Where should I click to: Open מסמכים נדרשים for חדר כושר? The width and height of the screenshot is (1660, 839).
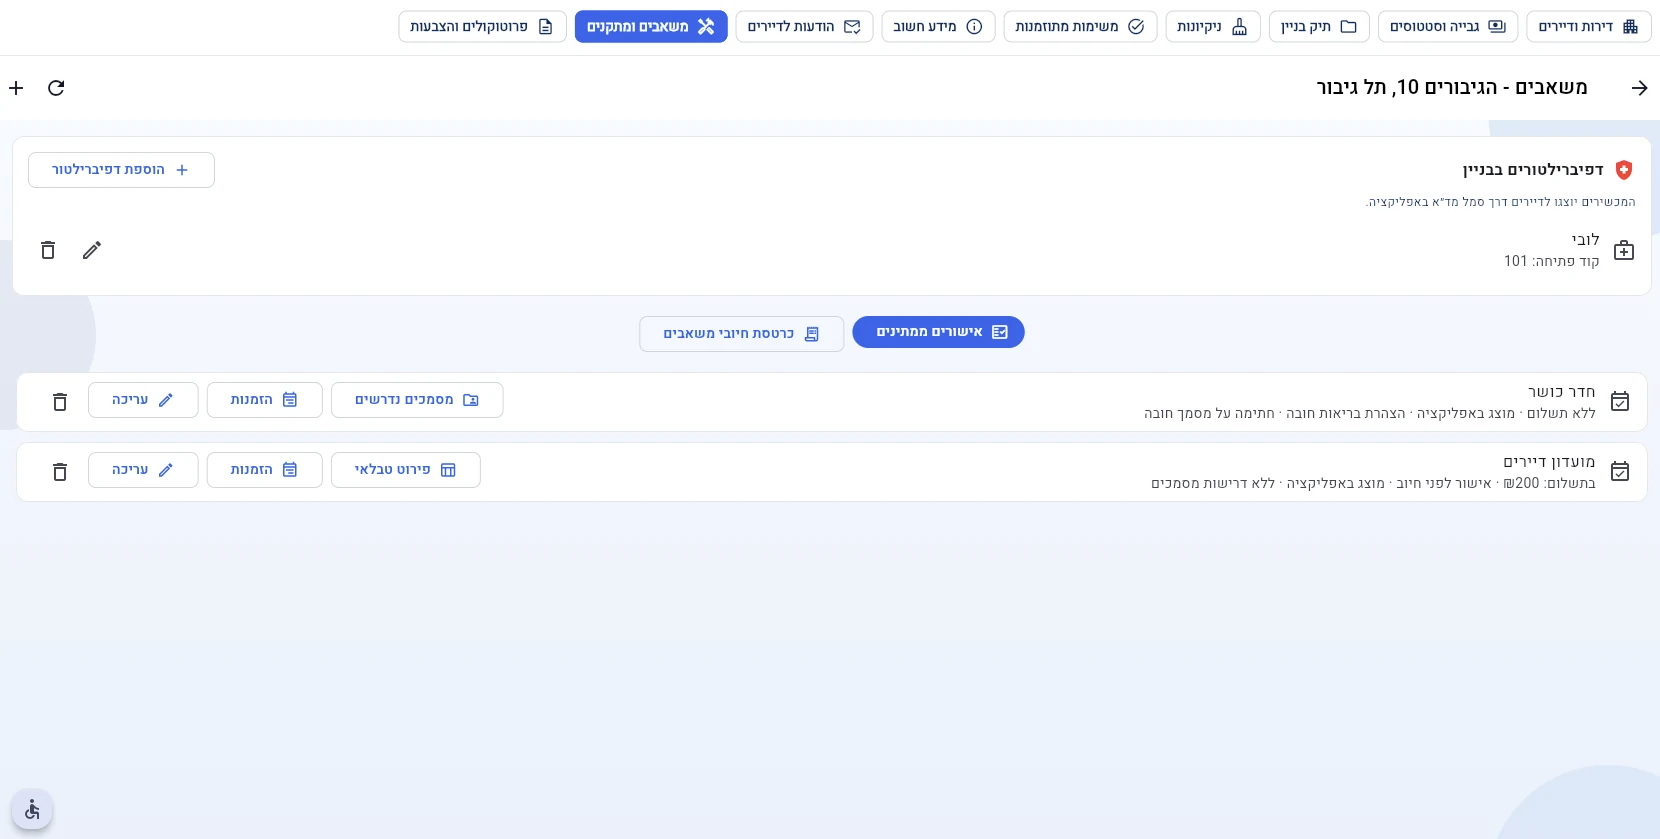click(417, 400)
